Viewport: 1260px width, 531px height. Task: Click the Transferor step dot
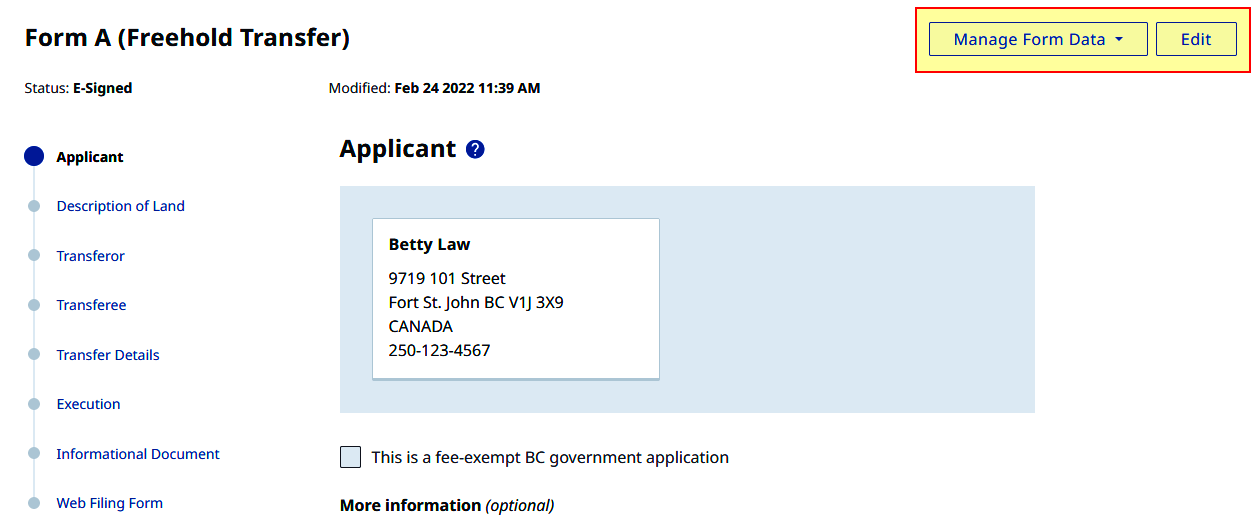[x=34, y=256]
